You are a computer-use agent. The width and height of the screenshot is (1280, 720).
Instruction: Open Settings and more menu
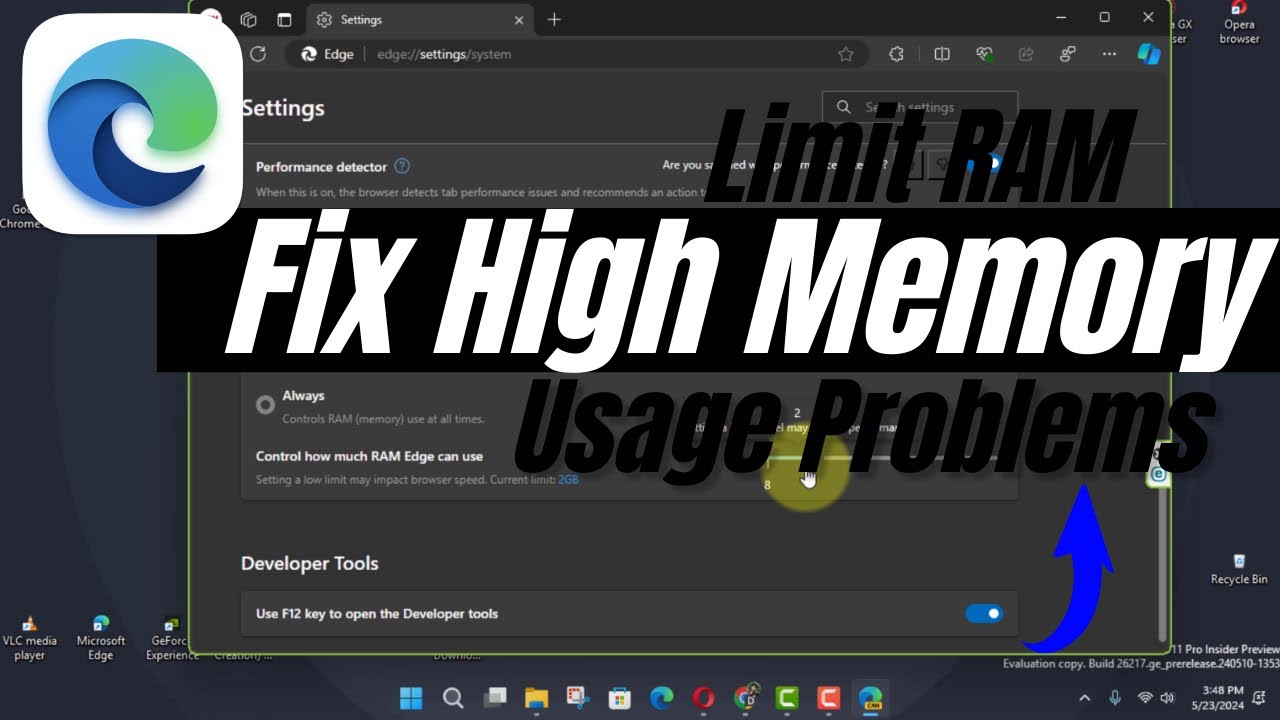tap(1109, 54)
